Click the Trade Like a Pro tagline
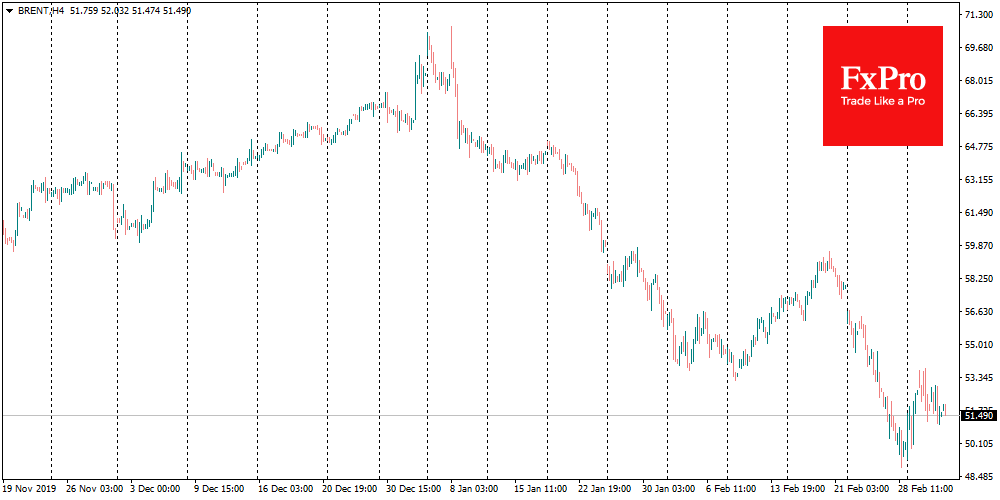The width and height of the screenshot is (1000, 500). tap(882, 102)
